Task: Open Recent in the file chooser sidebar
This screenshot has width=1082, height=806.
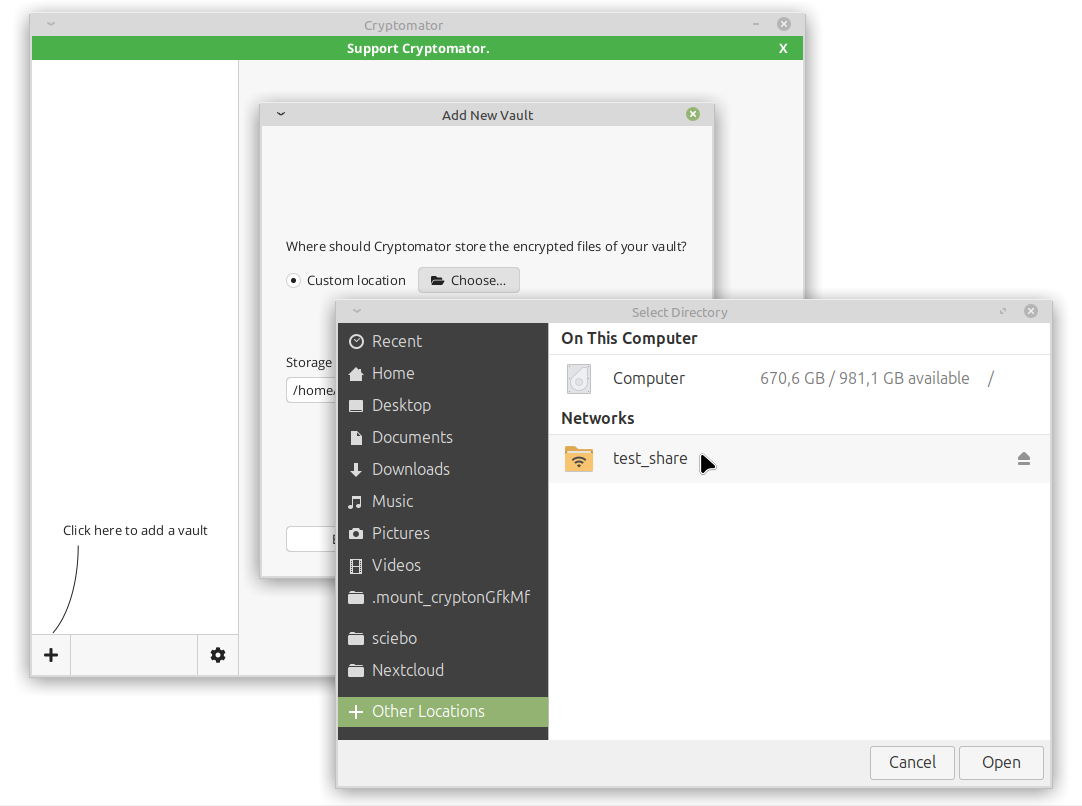Action: (443, 341)
